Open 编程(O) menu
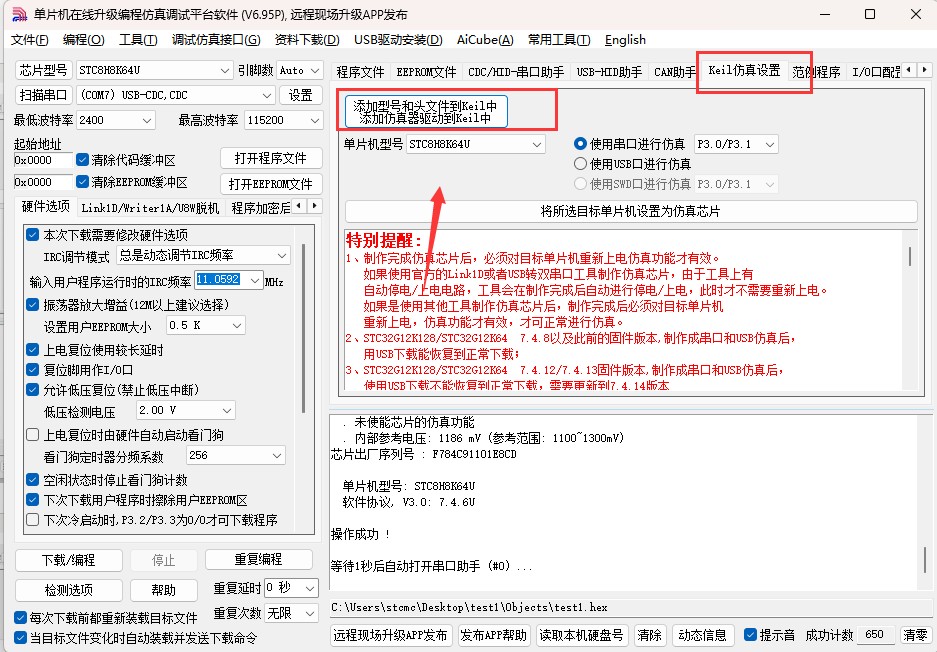Image resolution: width=937 pixels, height=652 pixels. 83,40
